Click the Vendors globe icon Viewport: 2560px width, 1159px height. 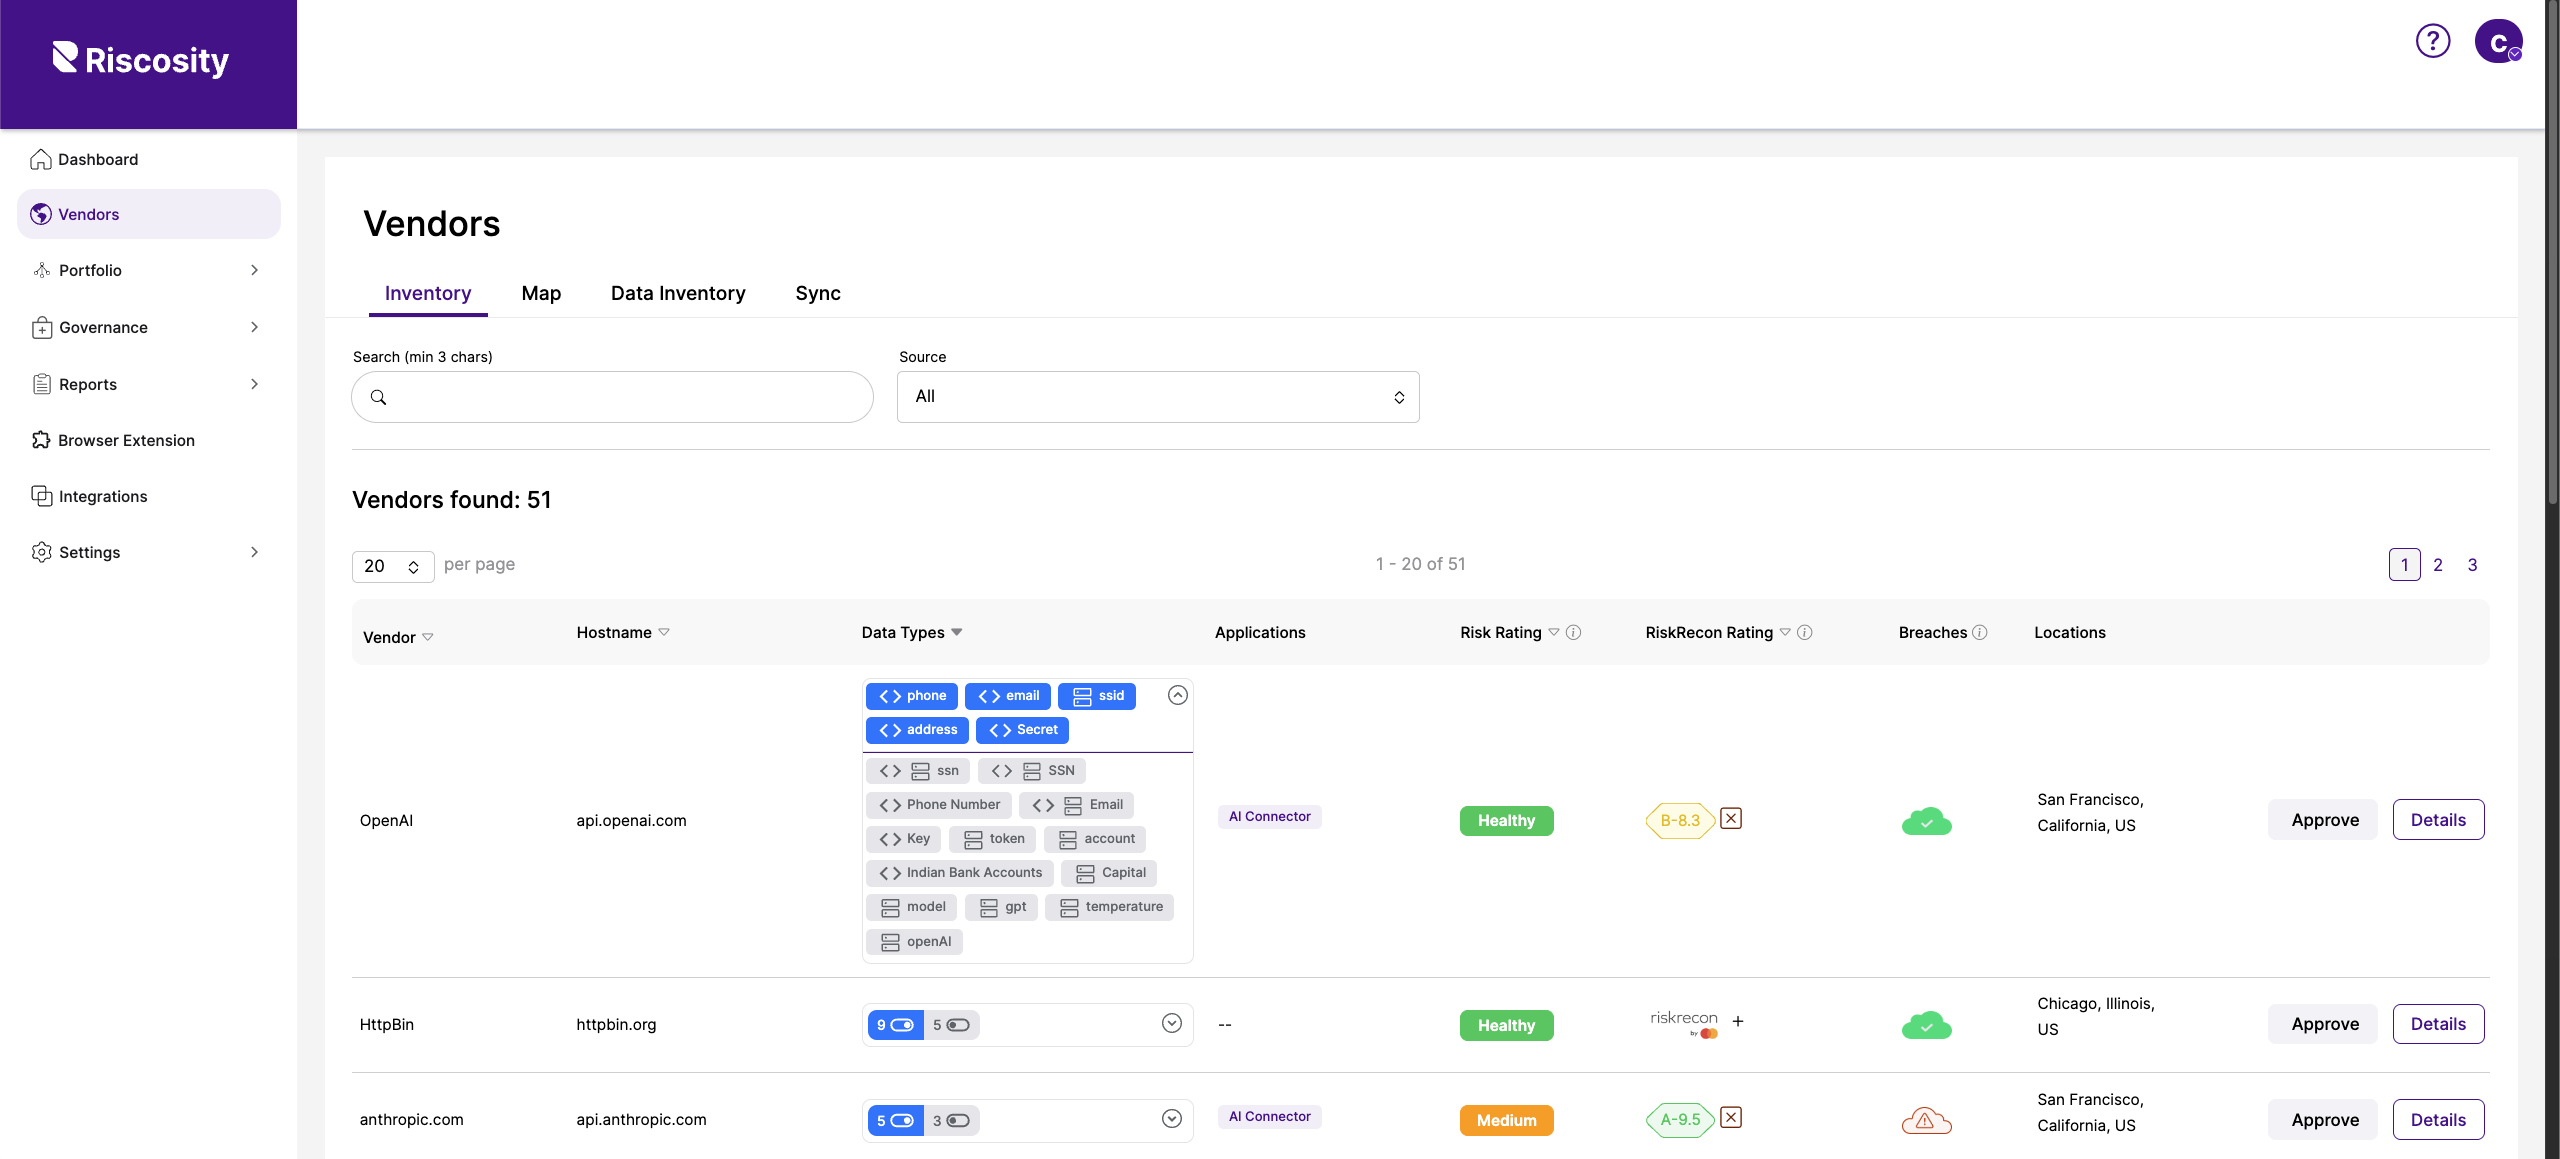pyautogui.click(x=41, y=214)
